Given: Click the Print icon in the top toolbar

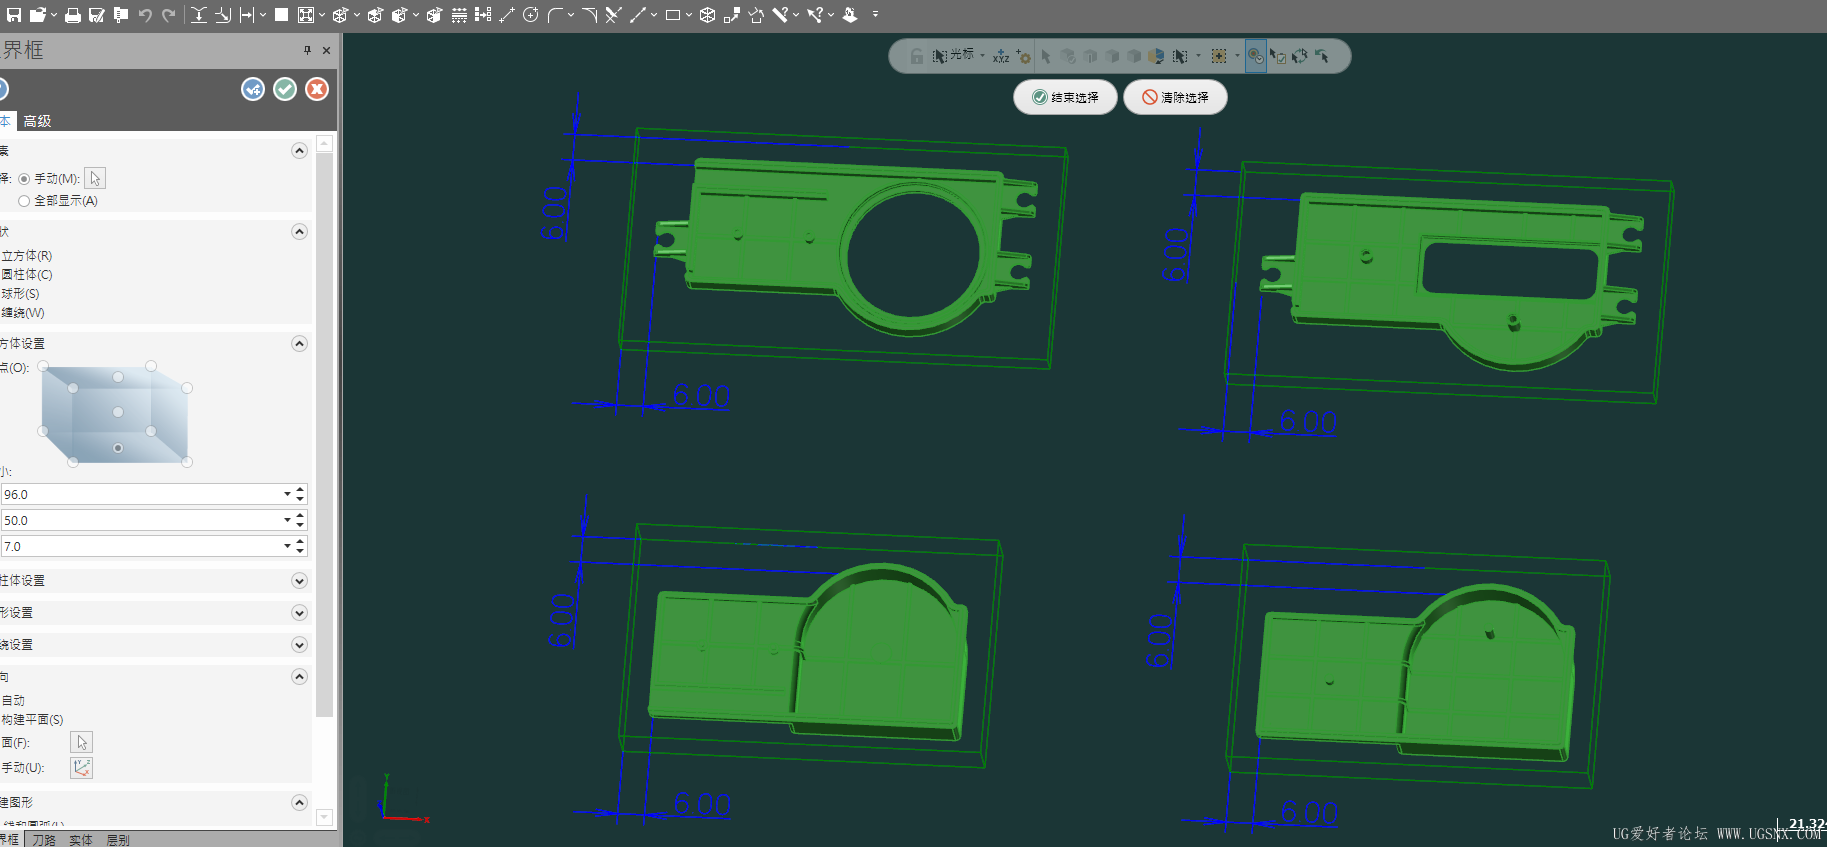Looking at the screenshot, I should [x=73, y=15].
